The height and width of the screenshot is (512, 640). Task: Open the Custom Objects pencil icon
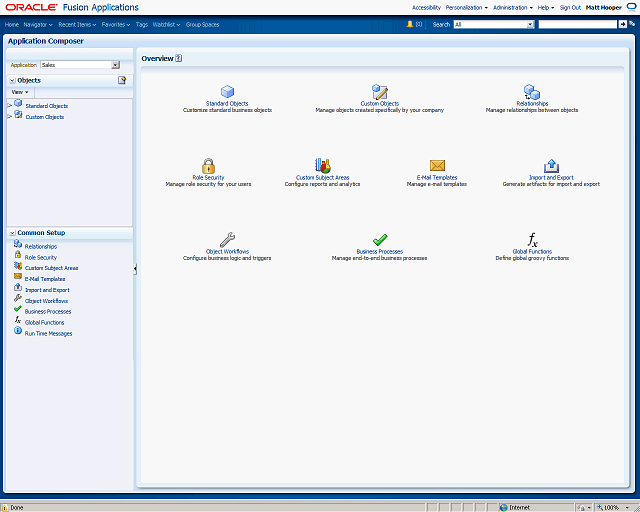[380, 92]
